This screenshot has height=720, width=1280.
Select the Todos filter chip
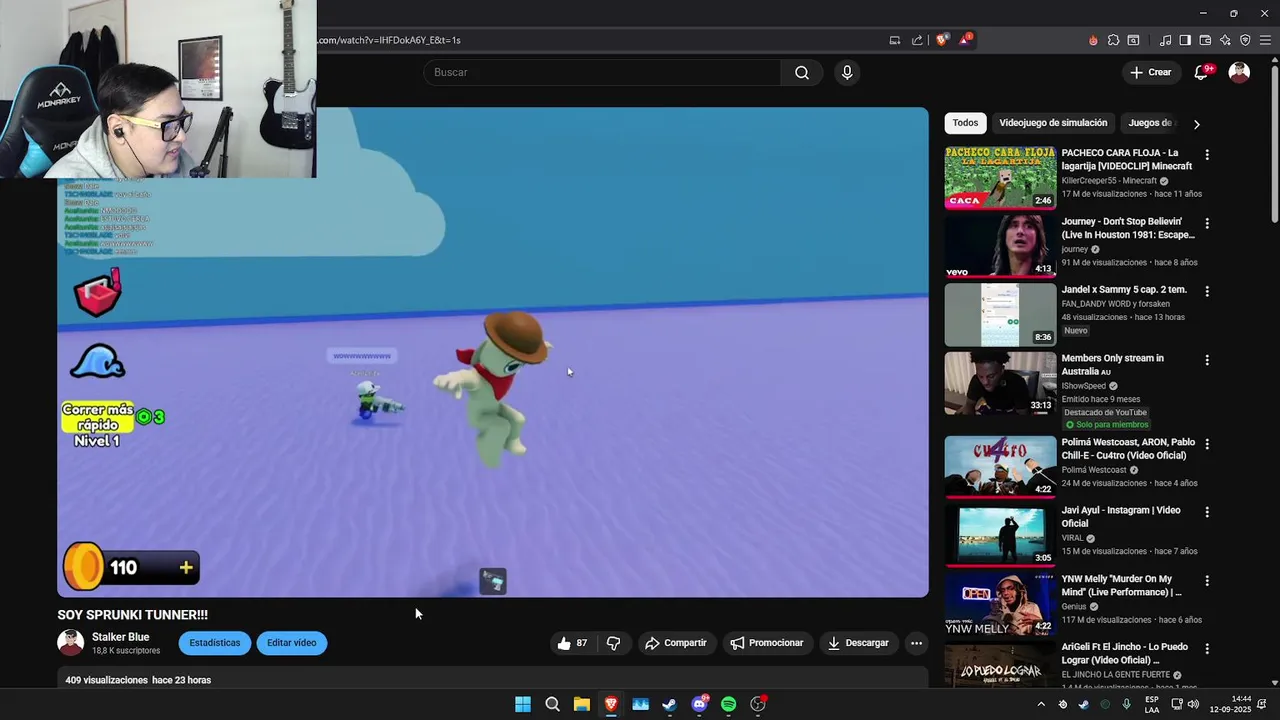(x=965, y=123)
